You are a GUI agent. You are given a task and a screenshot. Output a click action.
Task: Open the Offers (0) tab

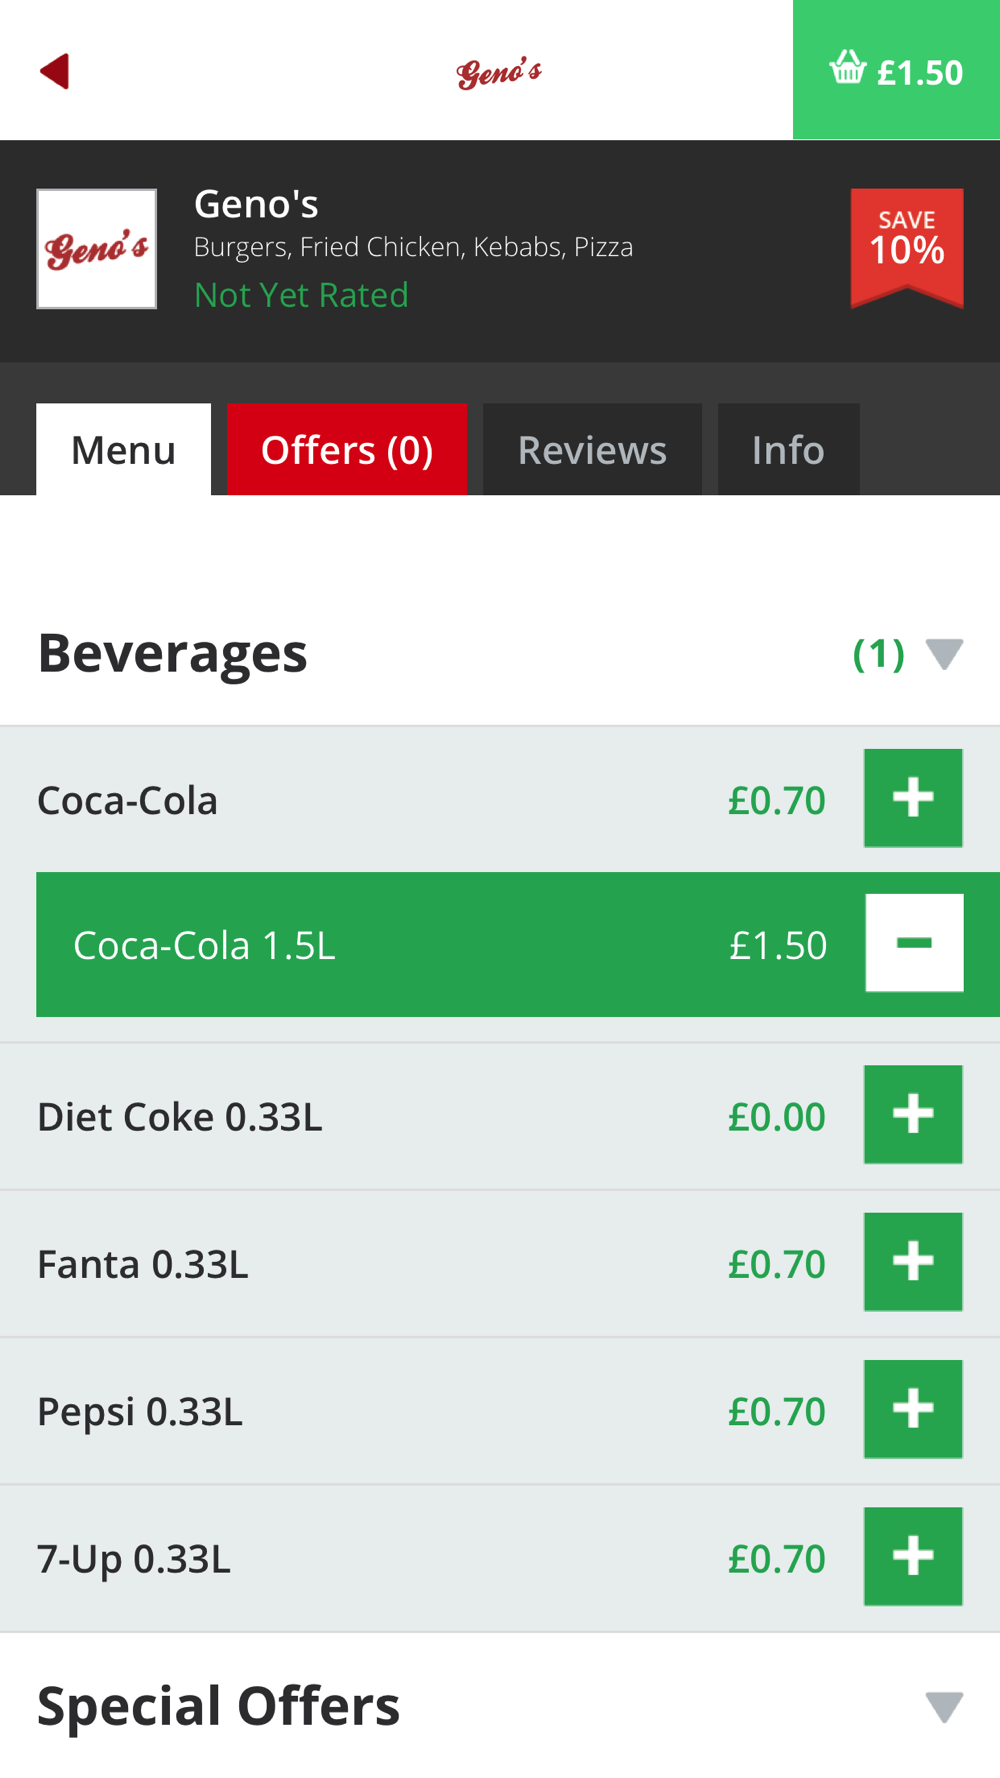coord(347,449)
